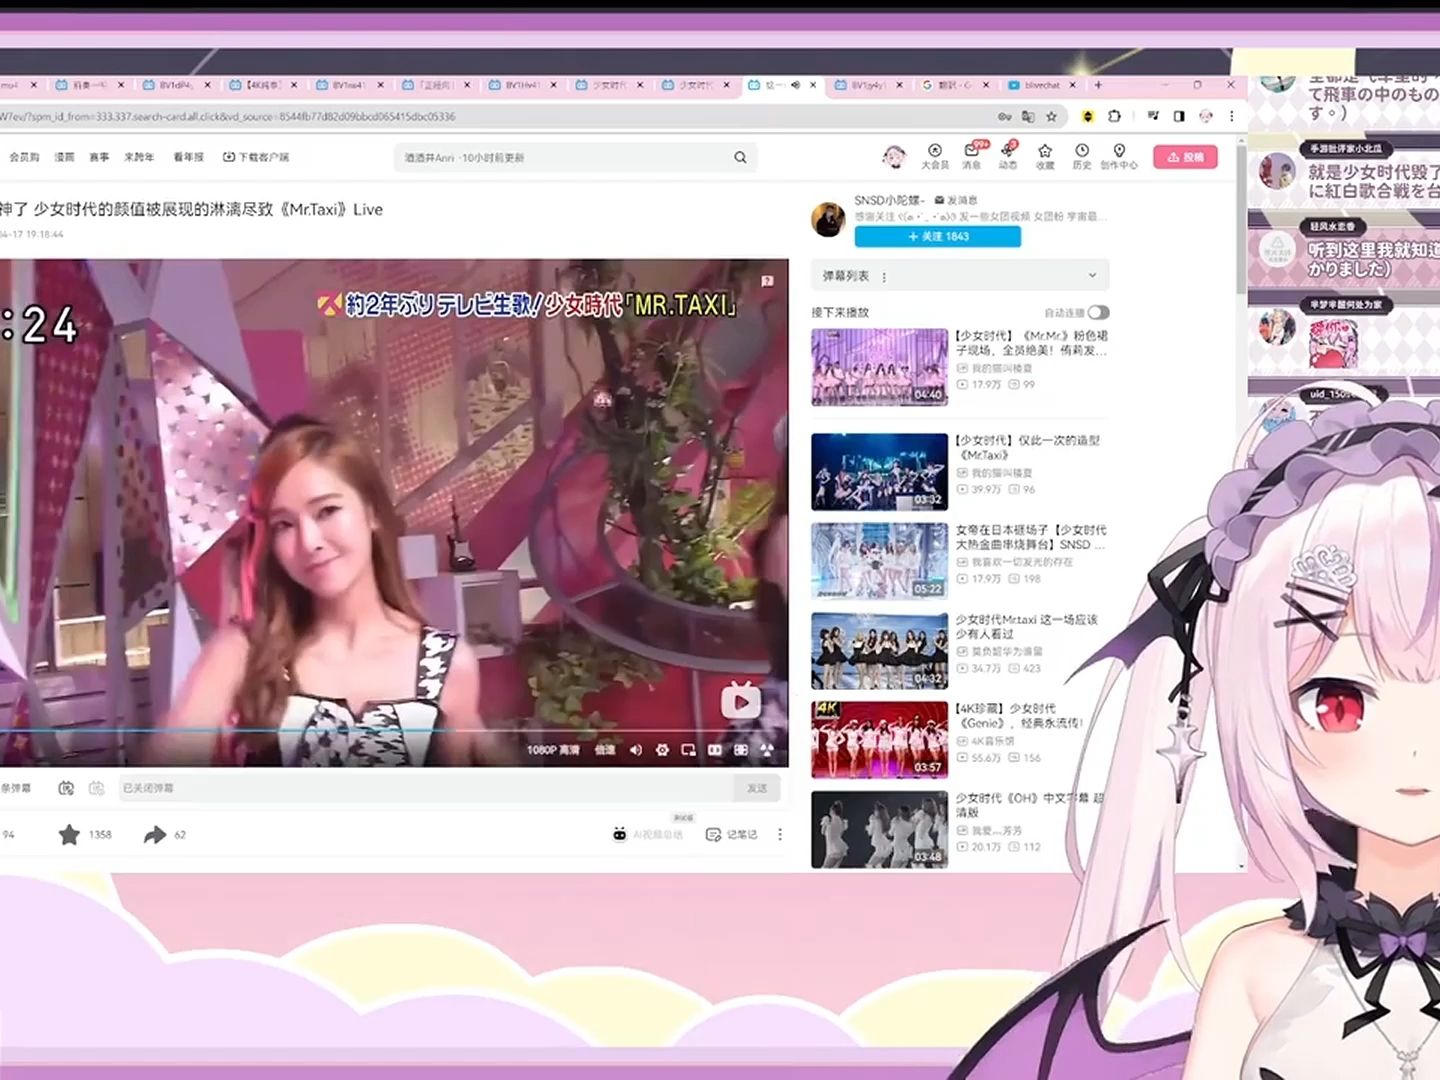Open the 收藏 favorites star in header
The image size is (1440, 1080).
[1045, 156]
